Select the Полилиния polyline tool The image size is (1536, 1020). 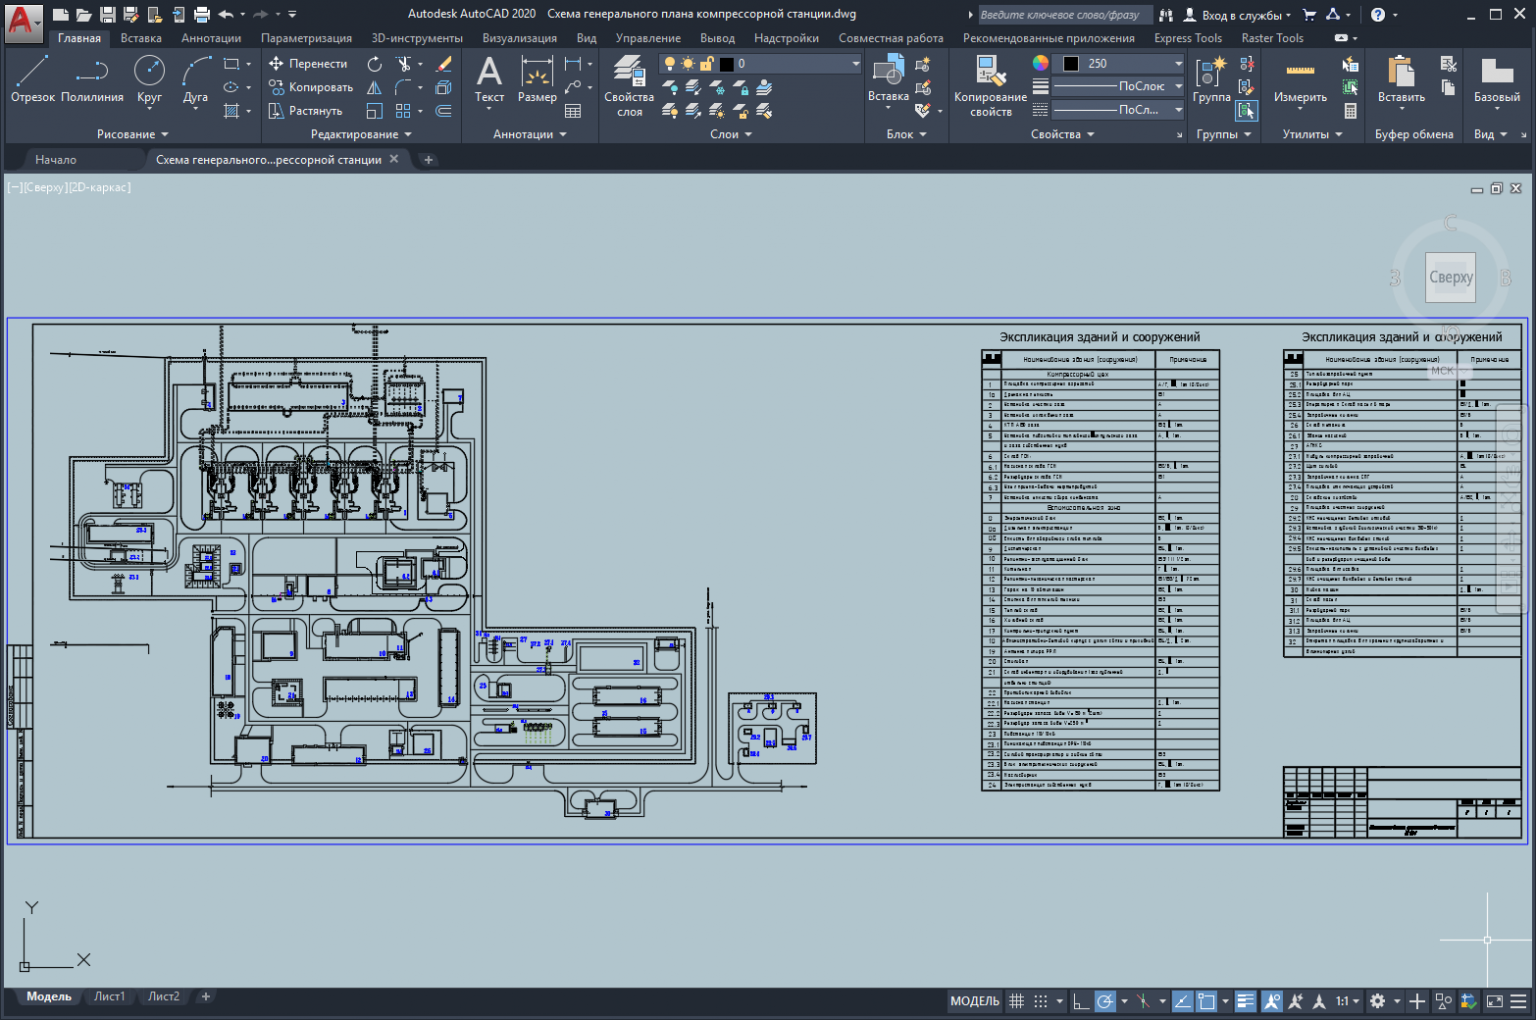92,79
